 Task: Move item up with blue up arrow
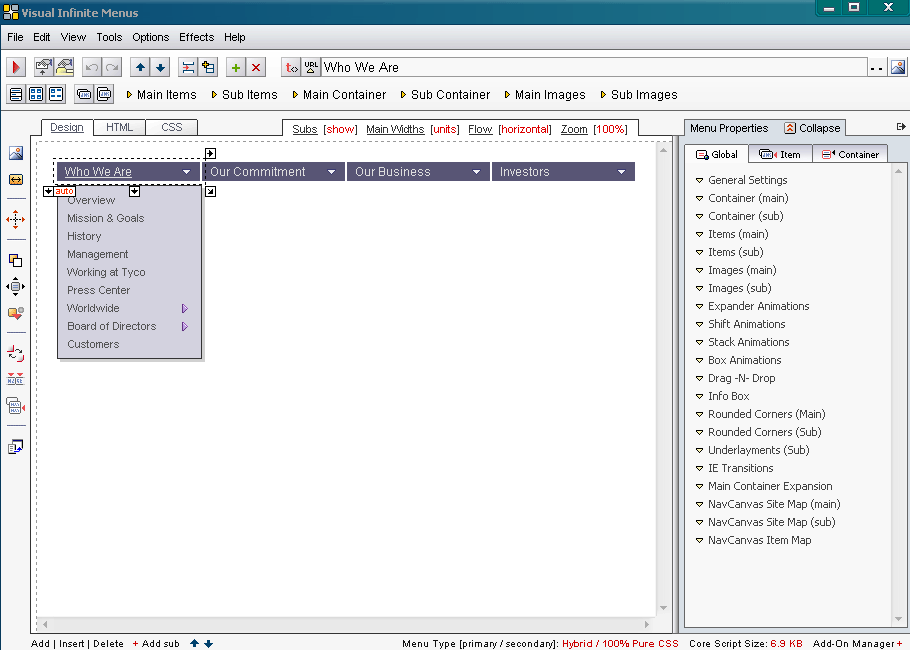(x=140, y=67)
